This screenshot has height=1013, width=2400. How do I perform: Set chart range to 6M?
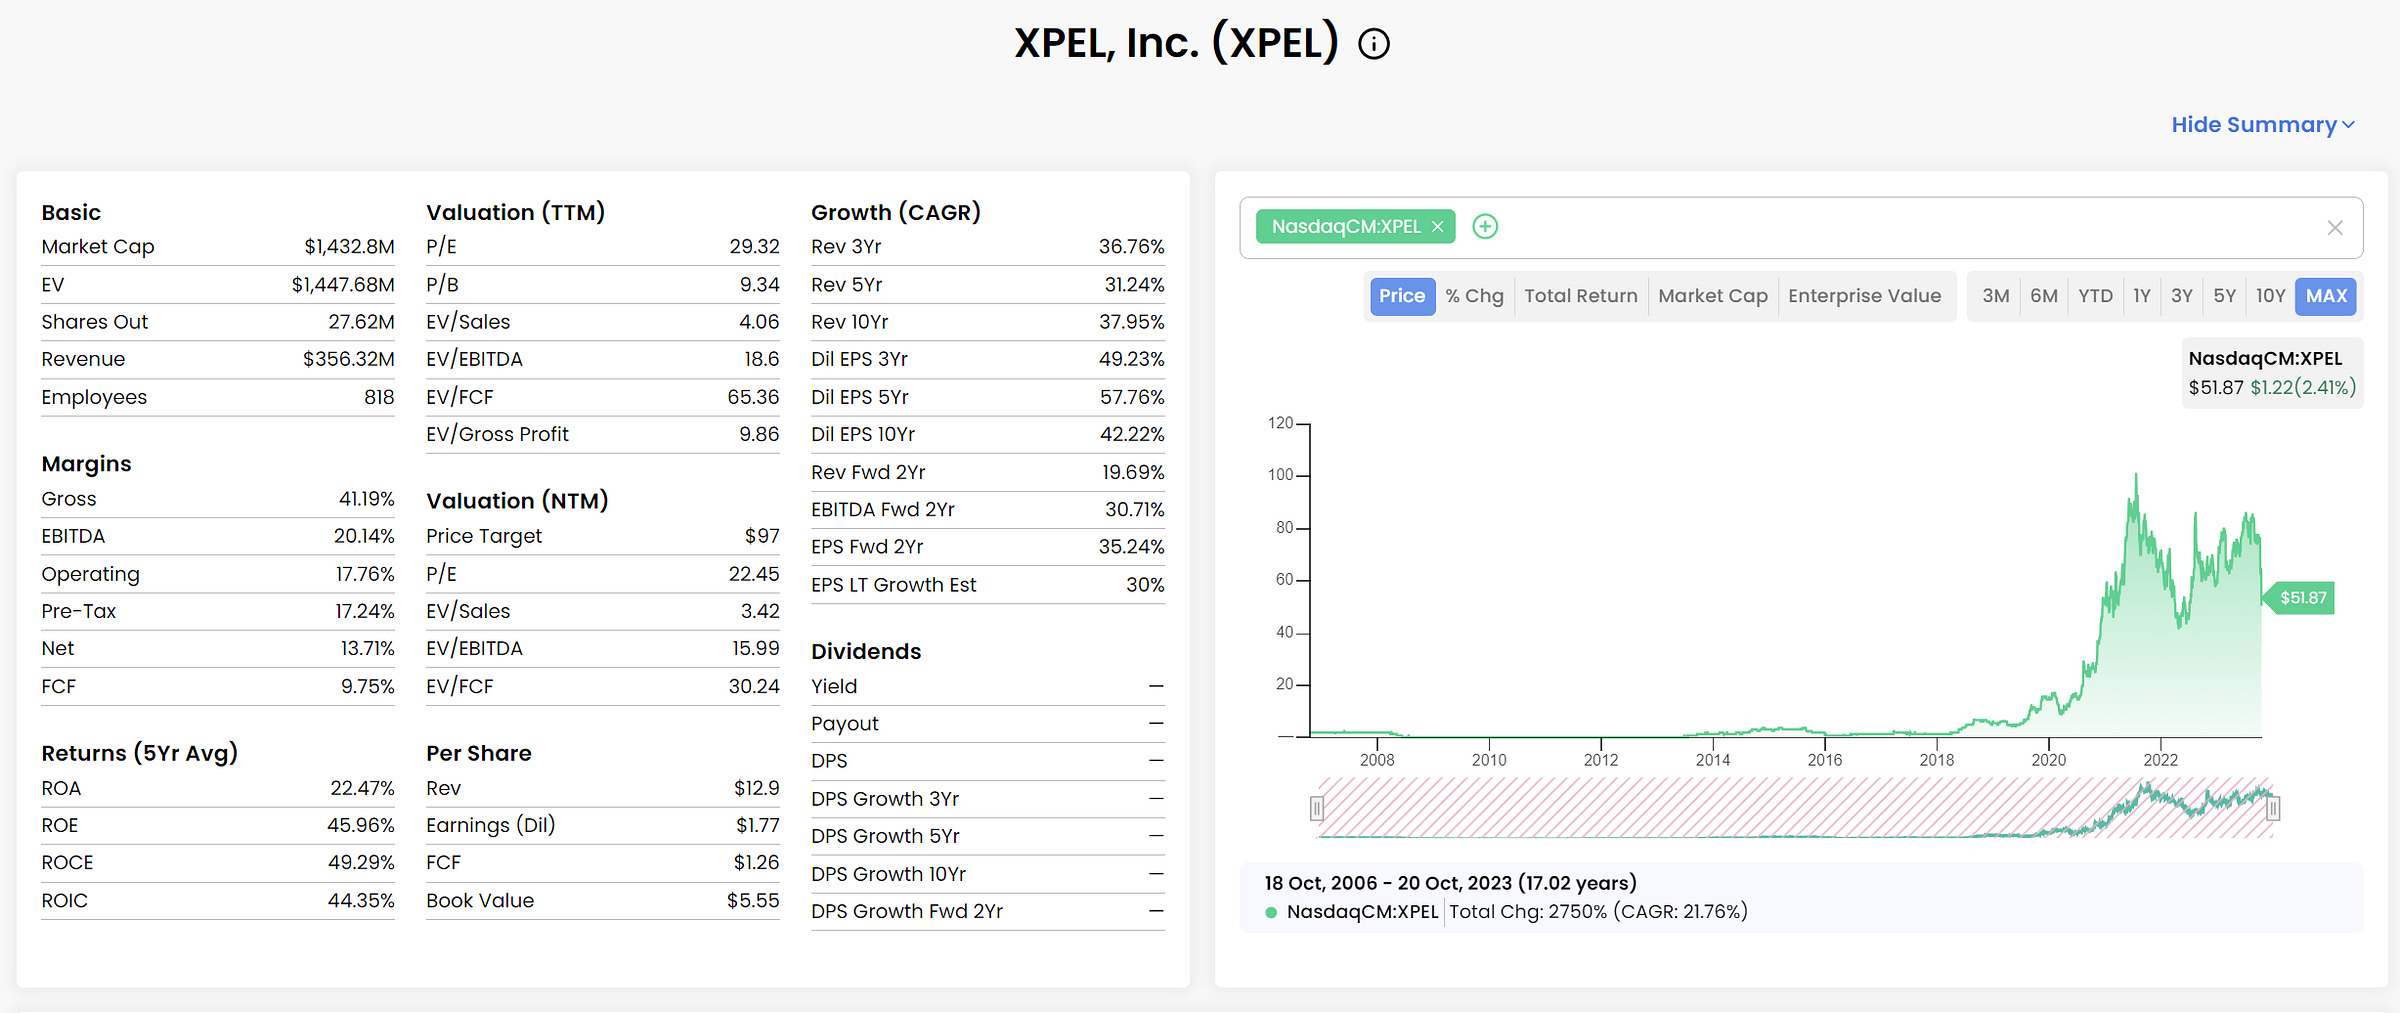click(x=2044, y=296)
